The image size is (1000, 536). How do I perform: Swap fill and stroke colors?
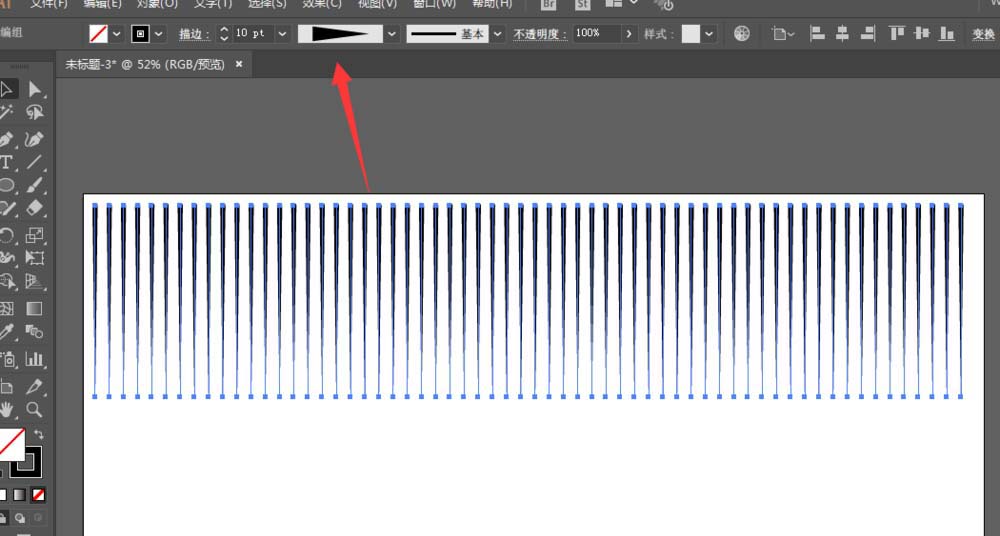pyautogui.click(x=39, y=435)
